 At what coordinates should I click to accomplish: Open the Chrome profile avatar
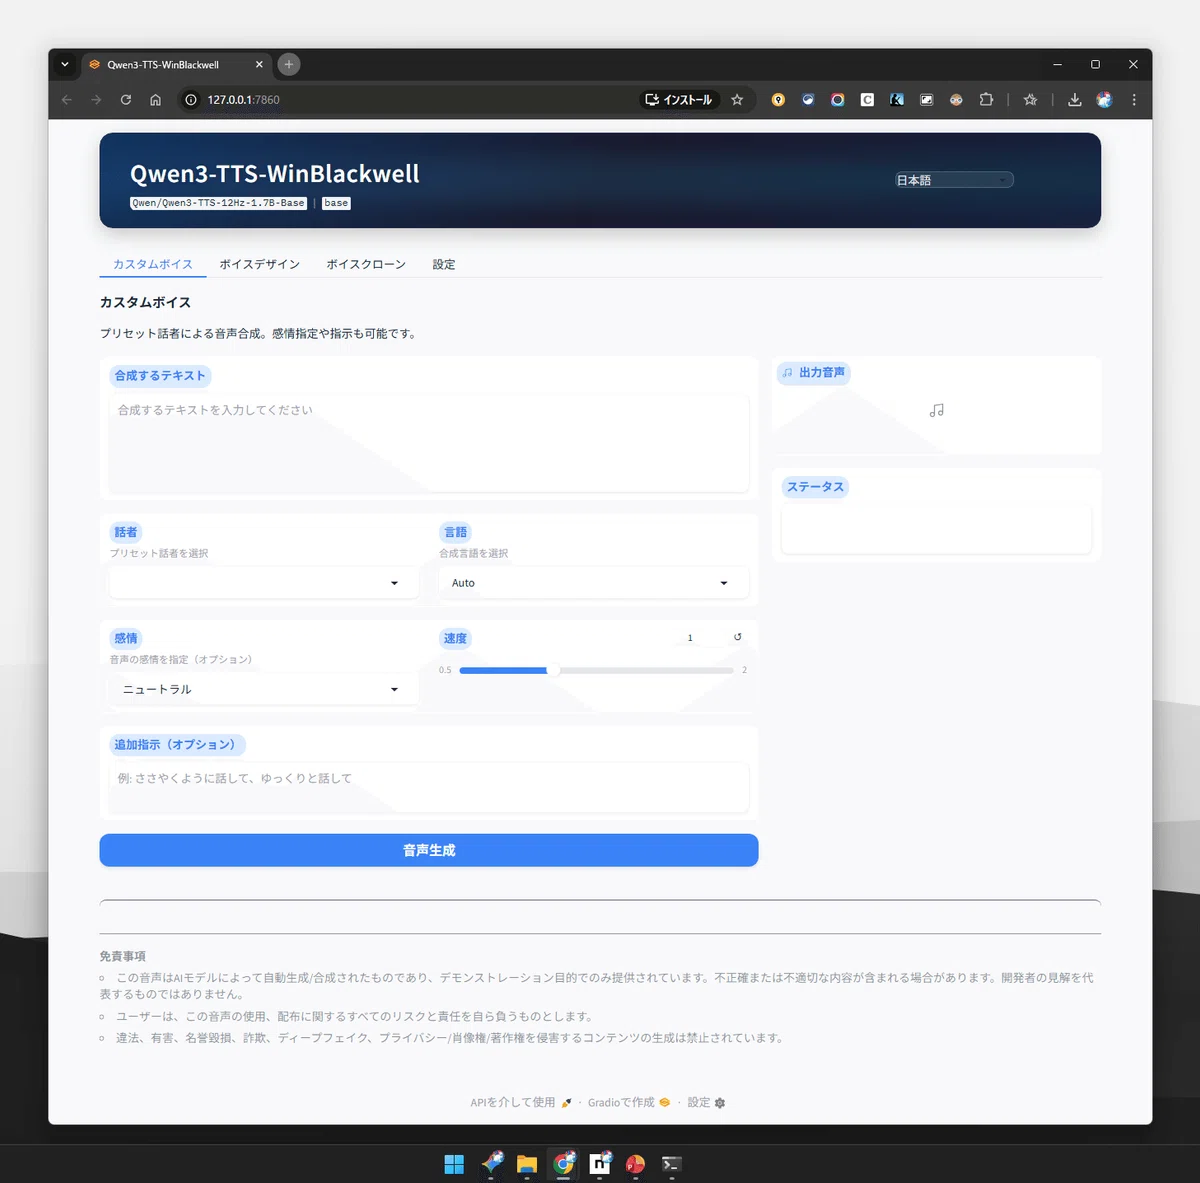[1104, 100]
